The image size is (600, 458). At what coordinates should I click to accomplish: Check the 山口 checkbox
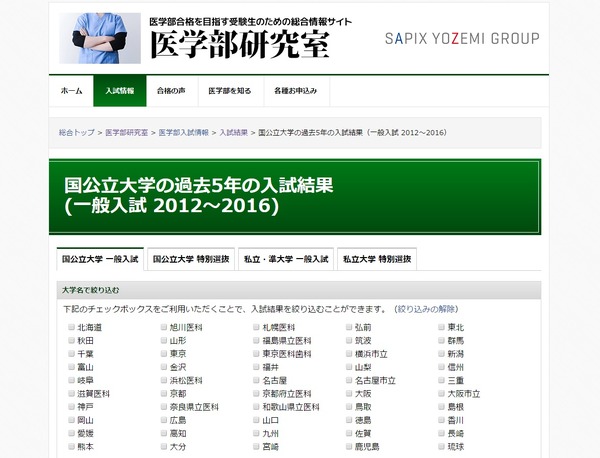click(256, 420)
